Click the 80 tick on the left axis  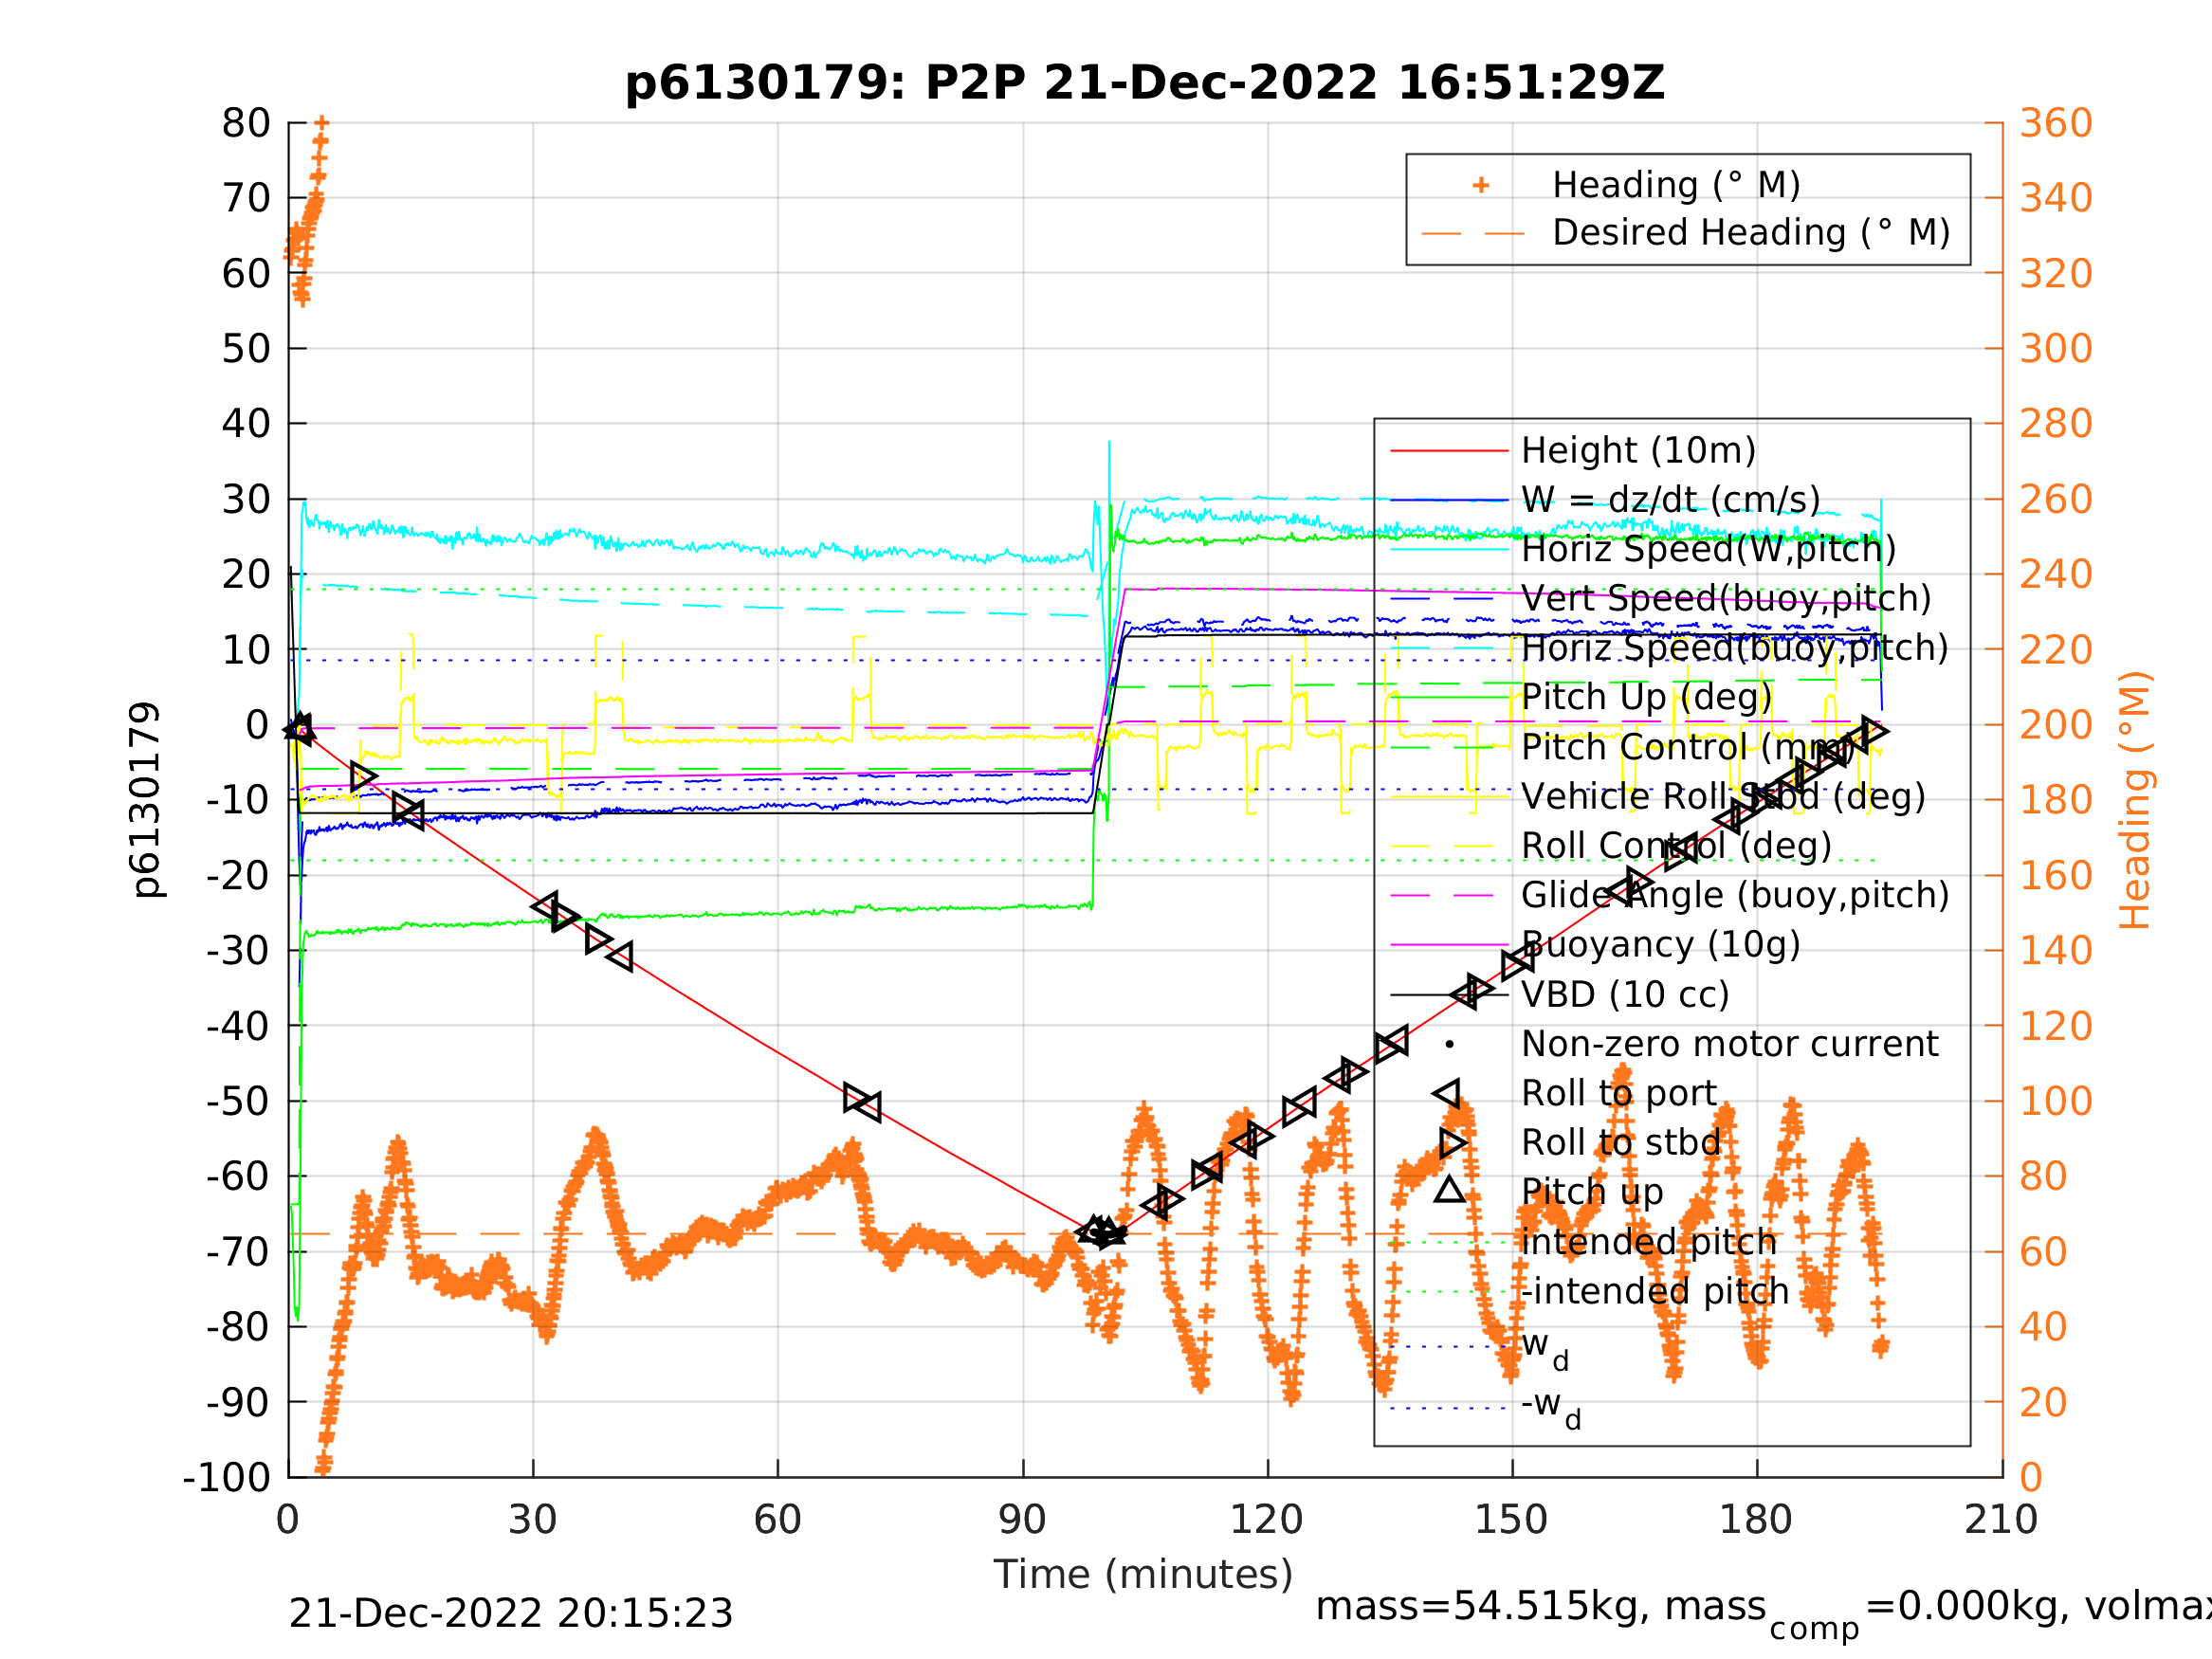point(246,123)
